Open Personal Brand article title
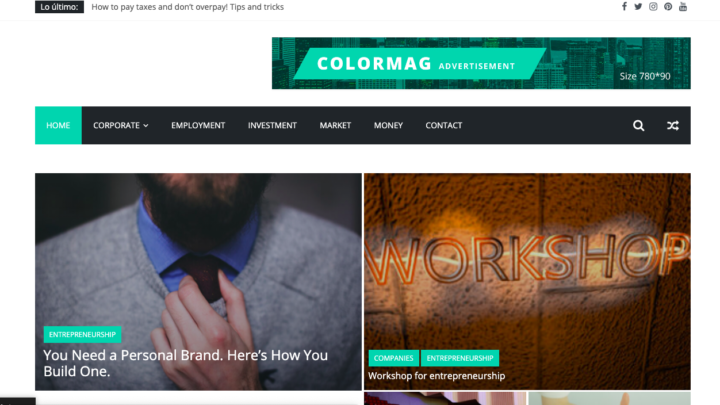720x405 pixels. [x=186, y=363]
